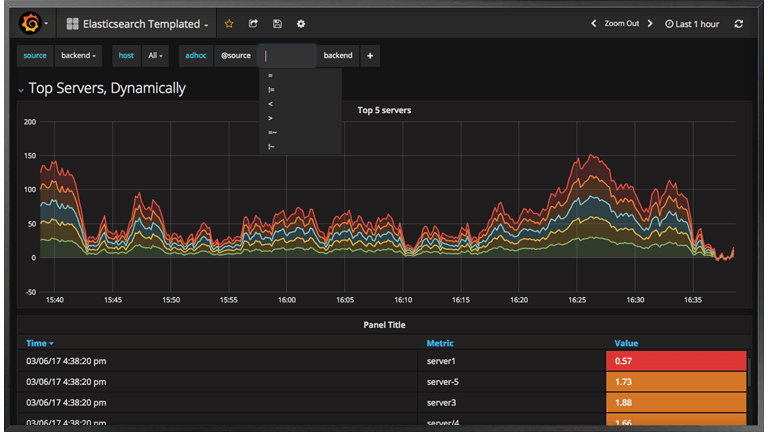Collapse the Top Servers, Dynamically row
This screenshot has height=432, width=768.
21,90
